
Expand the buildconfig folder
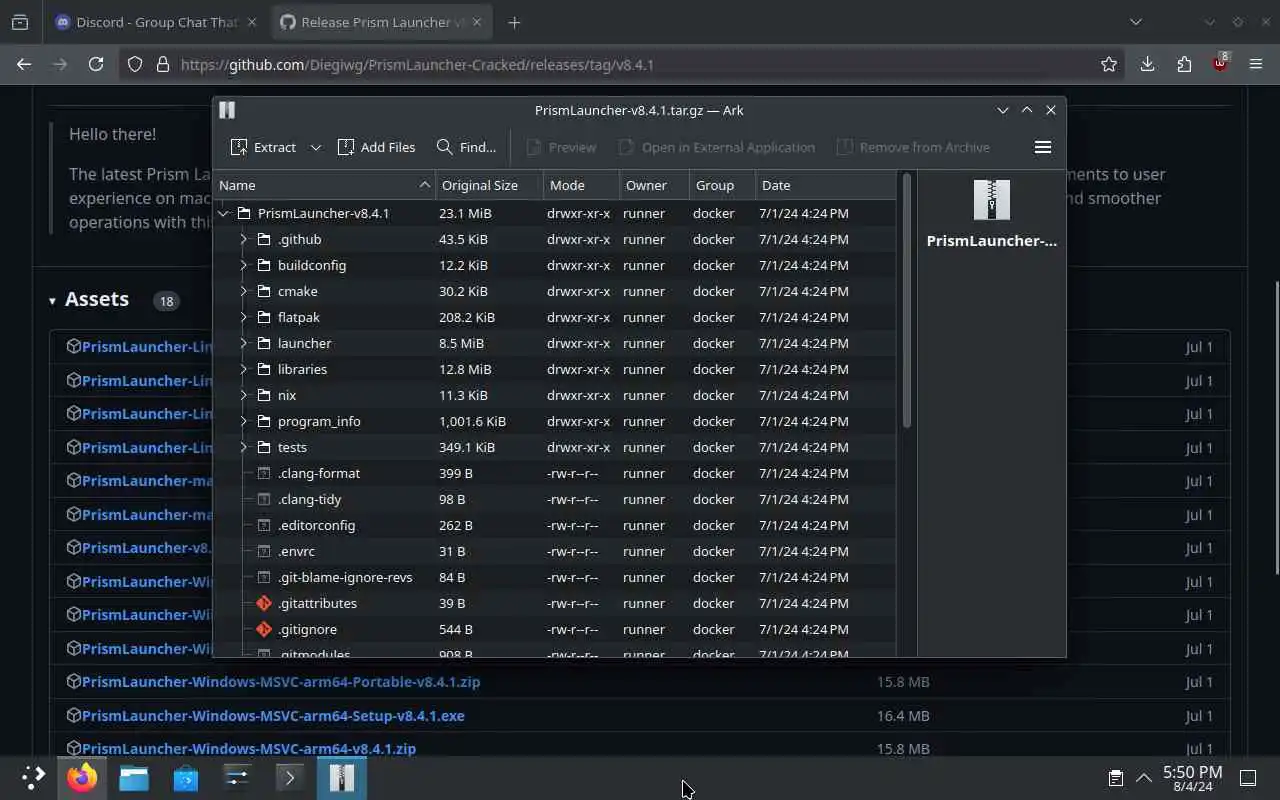[243, 265]
